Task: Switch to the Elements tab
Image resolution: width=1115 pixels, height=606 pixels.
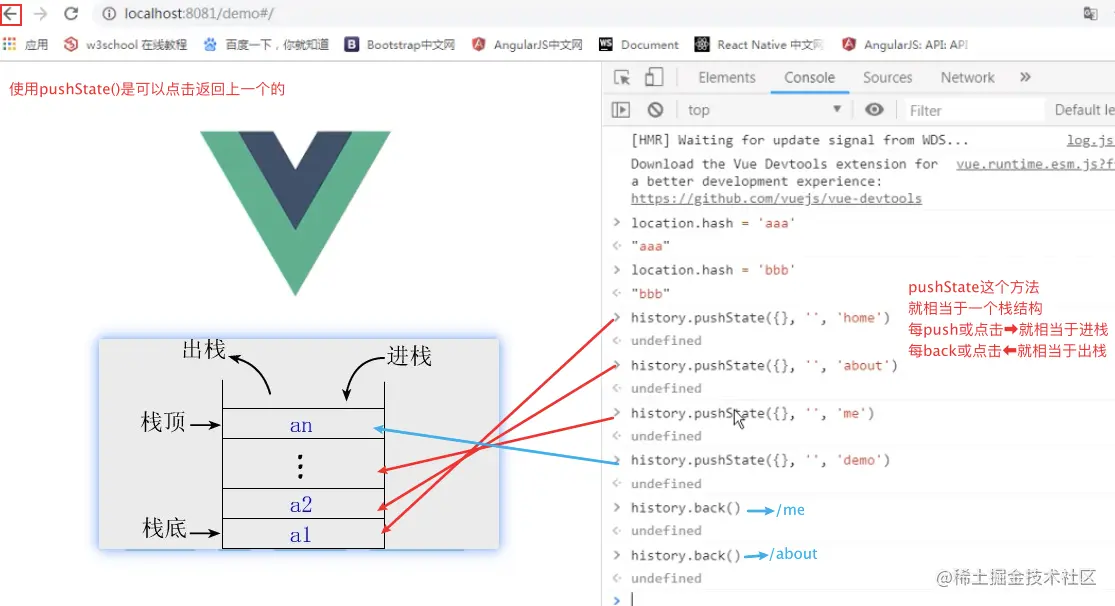Action: click(727, 78)
